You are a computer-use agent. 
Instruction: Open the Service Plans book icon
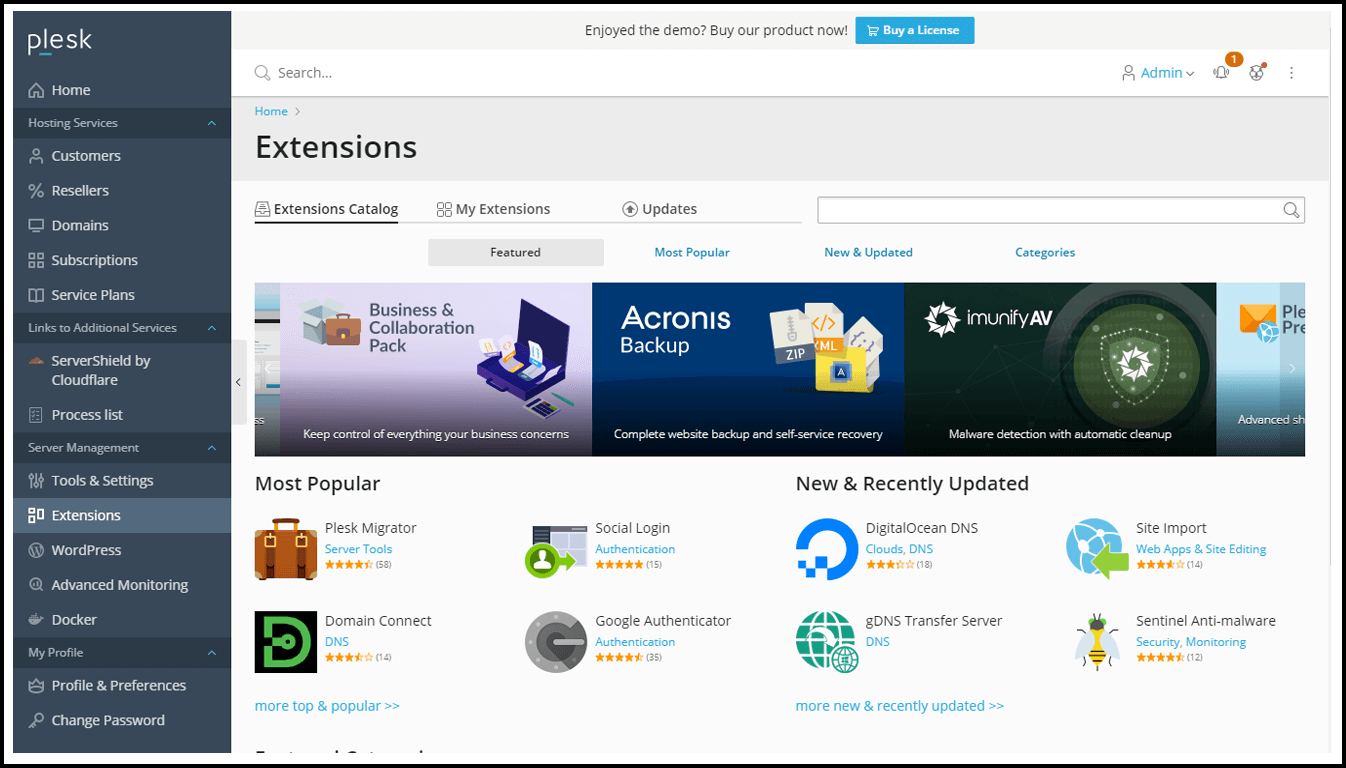(x=36, y=295)
